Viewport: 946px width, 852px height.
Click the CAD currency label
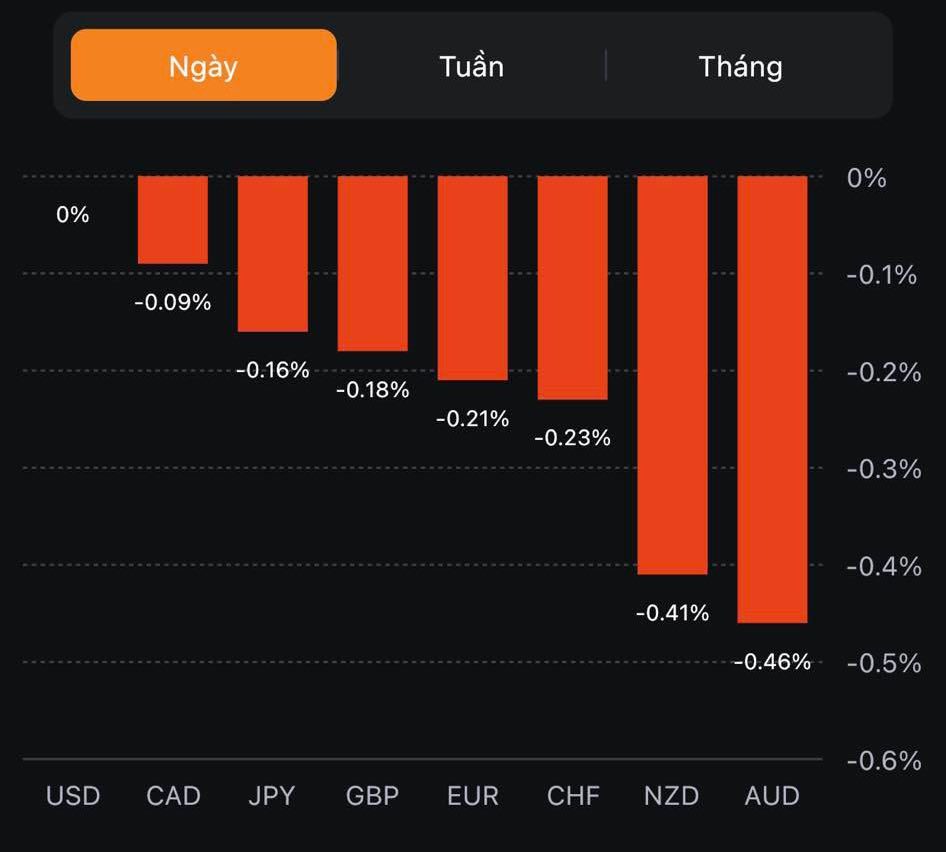173,796
